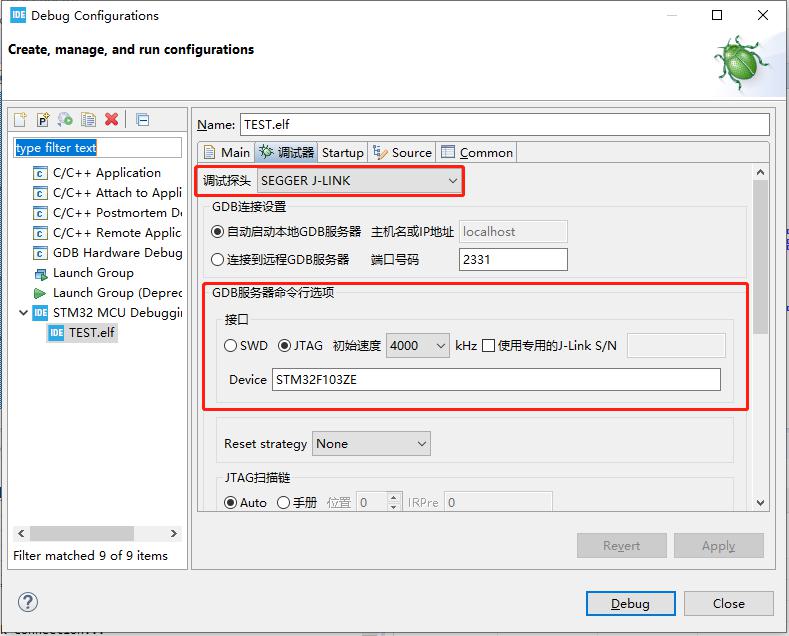Screen dimensions: 789x636
Task: Switch to the Source tab
Action: point(402,152)
